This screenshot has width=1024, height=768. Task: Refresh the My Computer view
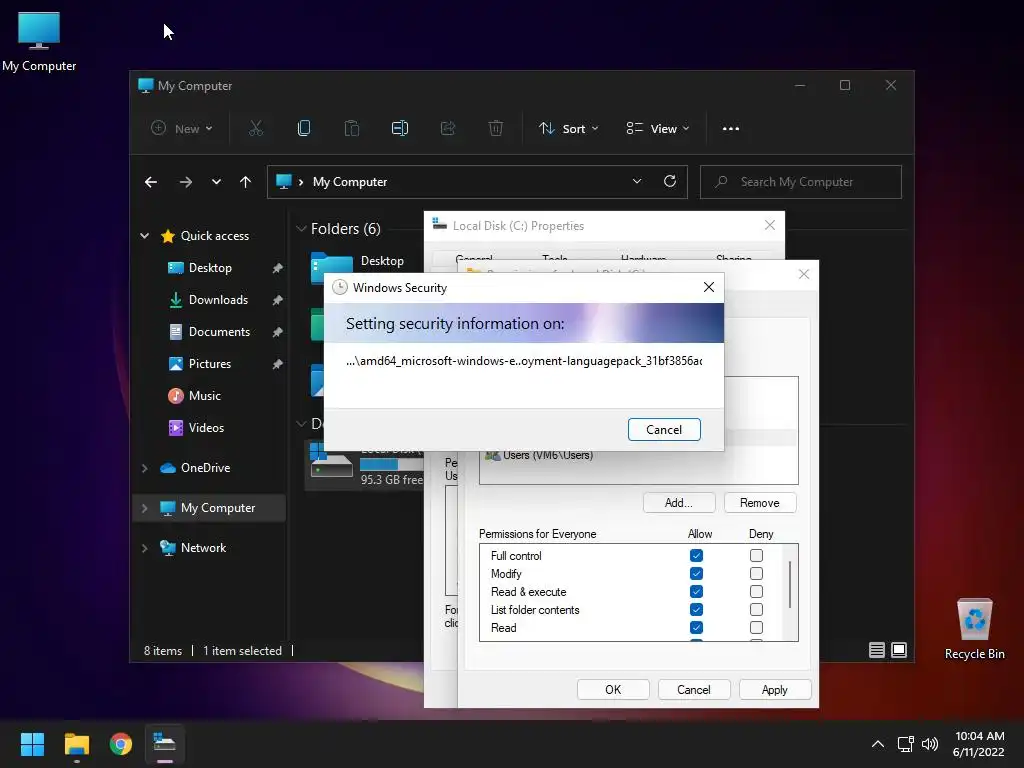(669, 182)
